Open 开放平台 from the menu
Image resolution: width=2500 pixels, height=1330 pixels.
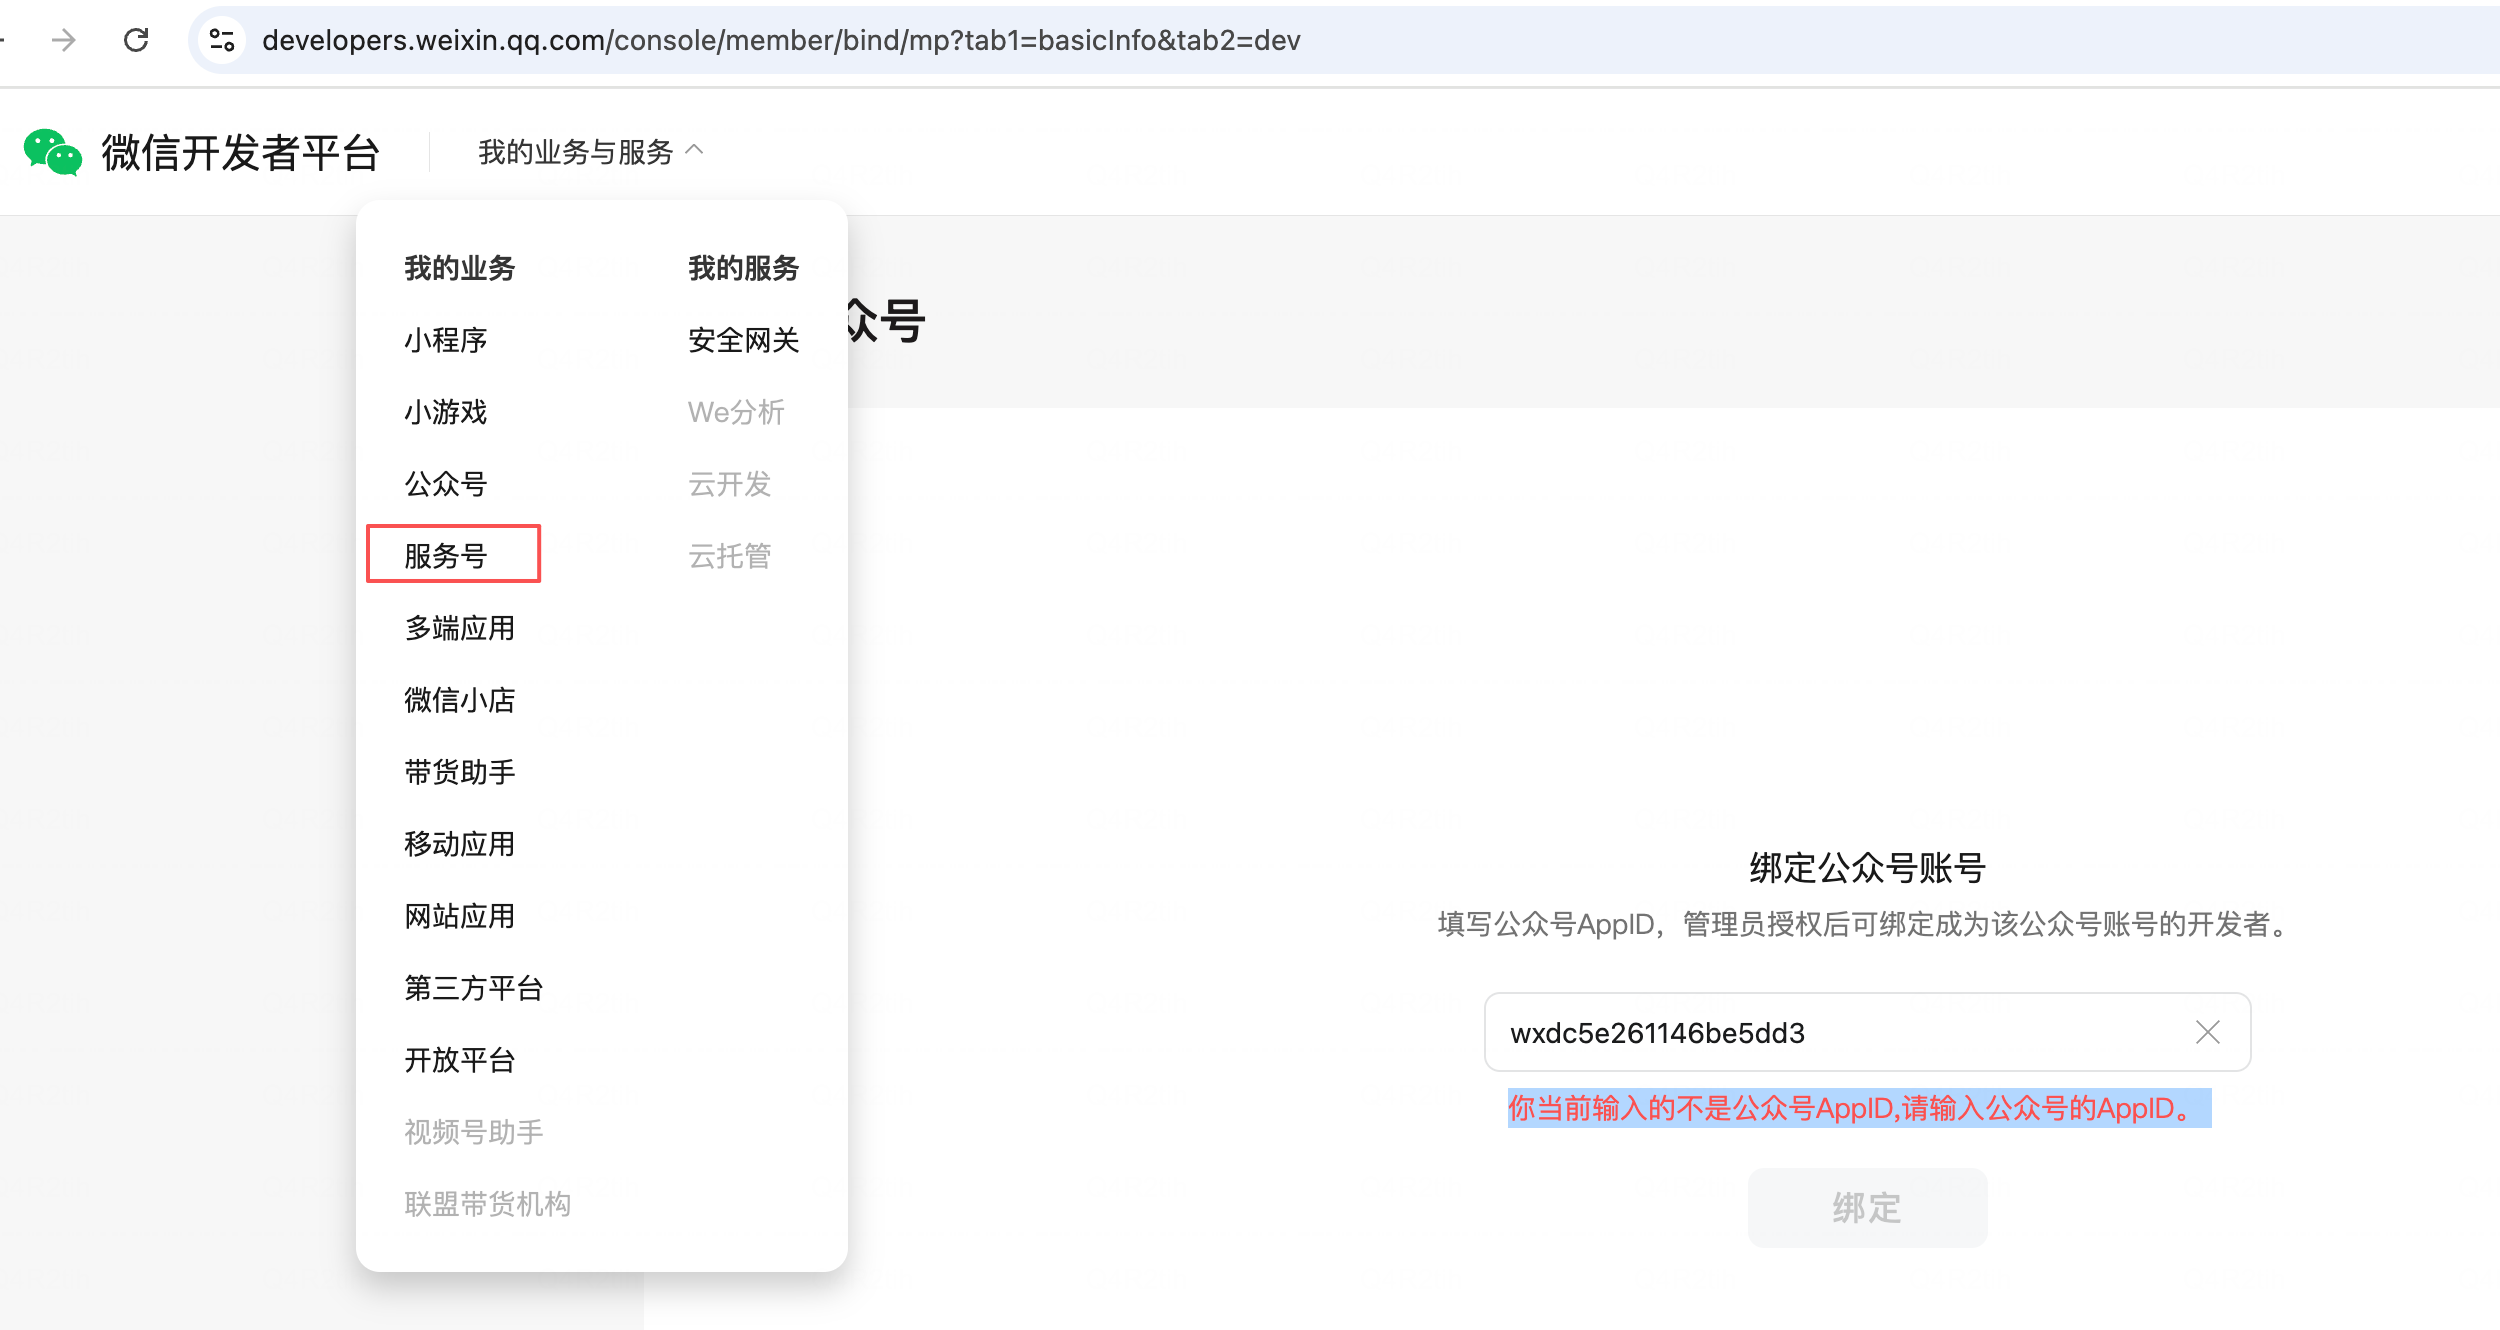click(460, 1060)
